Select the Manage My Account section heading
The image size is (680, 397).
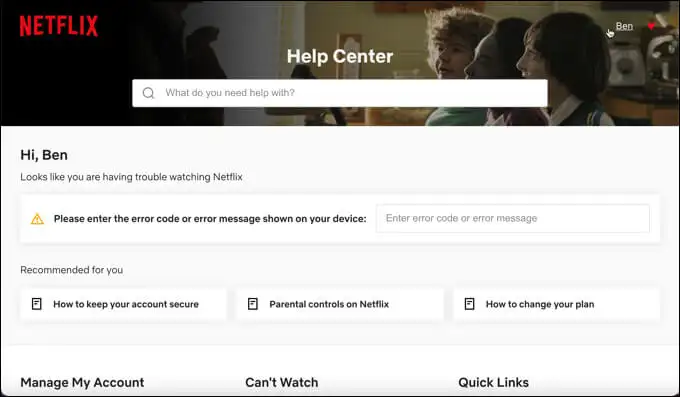[82, 382]
